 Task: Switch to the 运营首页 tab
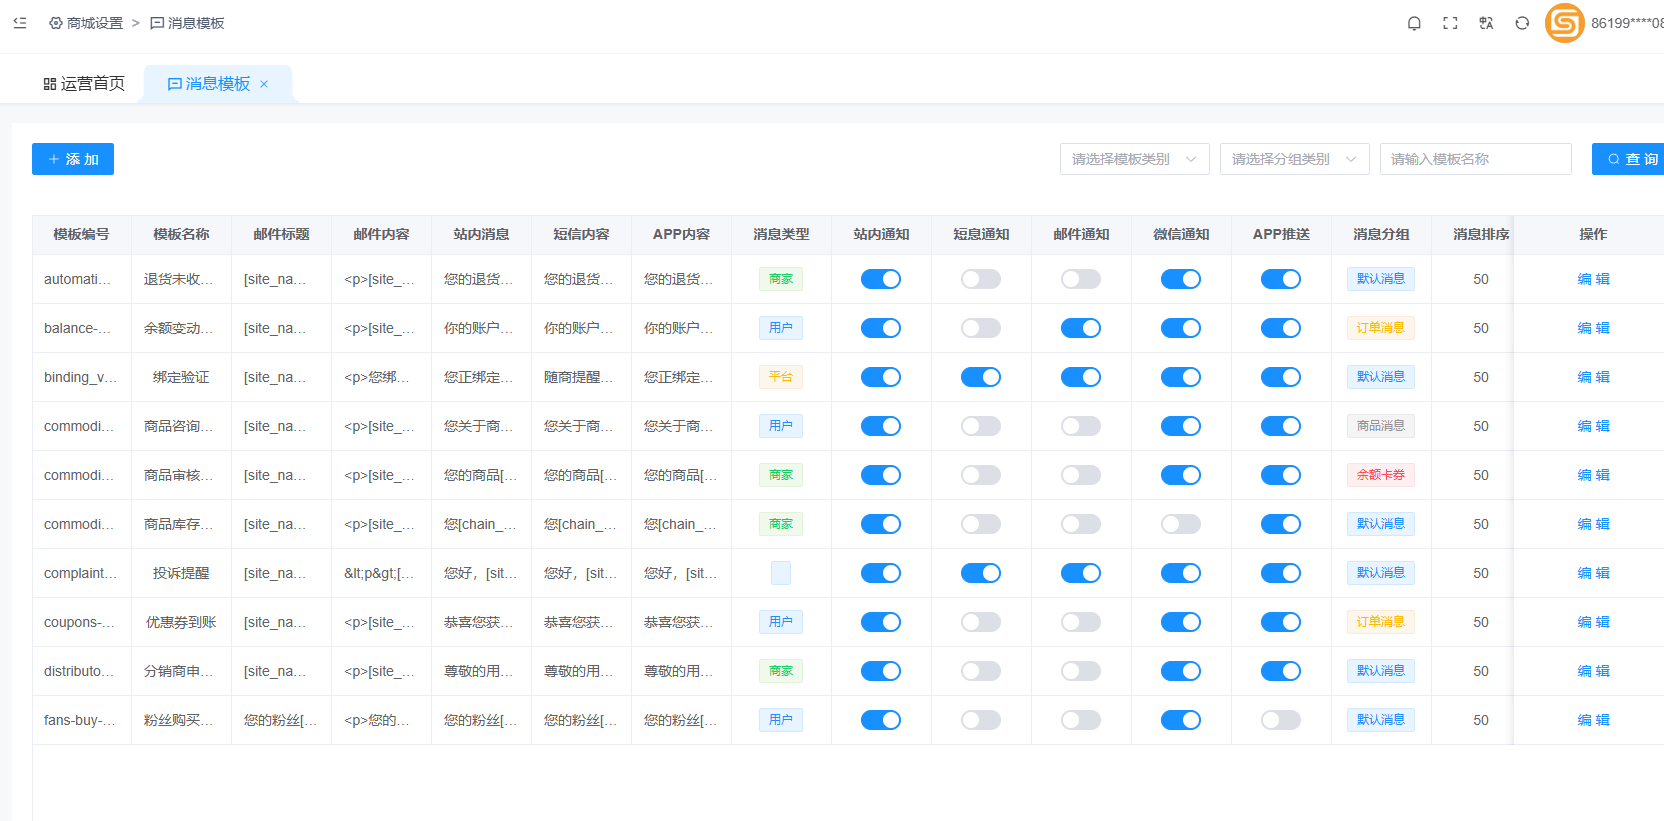pyautogui.click(x=84, y=84)
